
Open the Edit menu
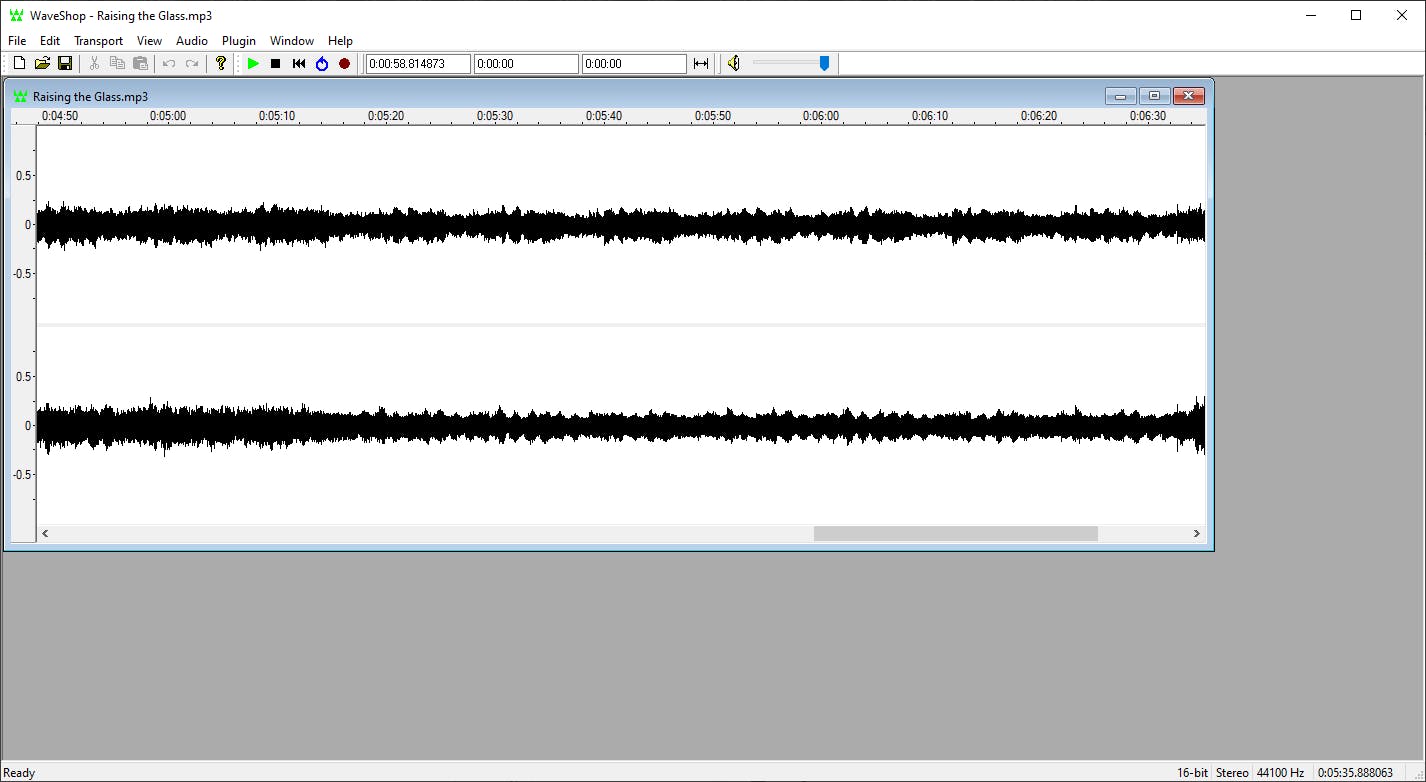(x=50, y=41)
